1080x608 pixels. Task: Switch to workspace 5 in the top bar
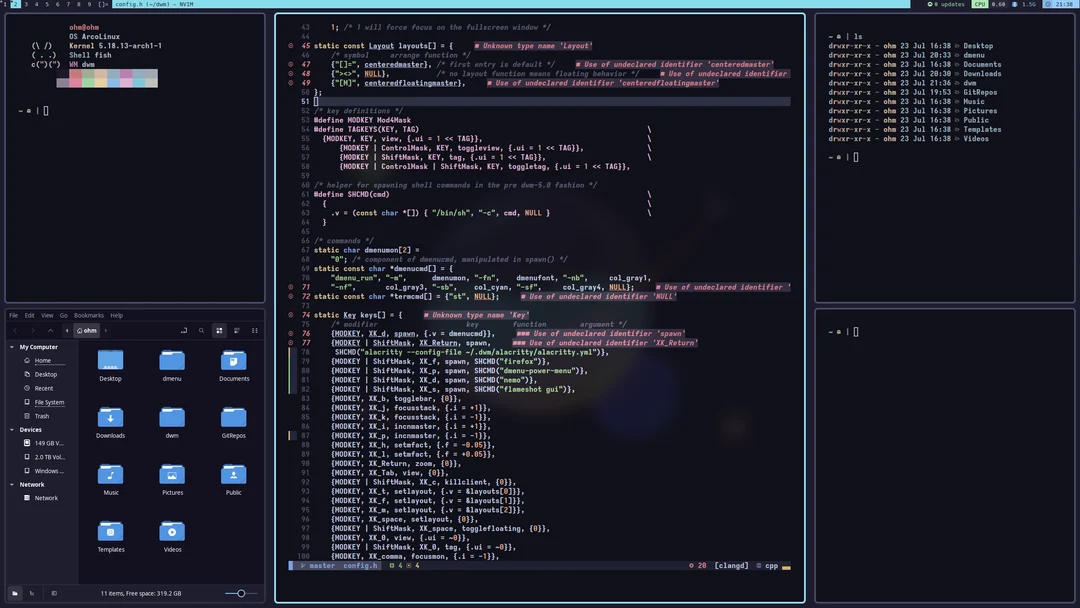[x=46, y=4]
